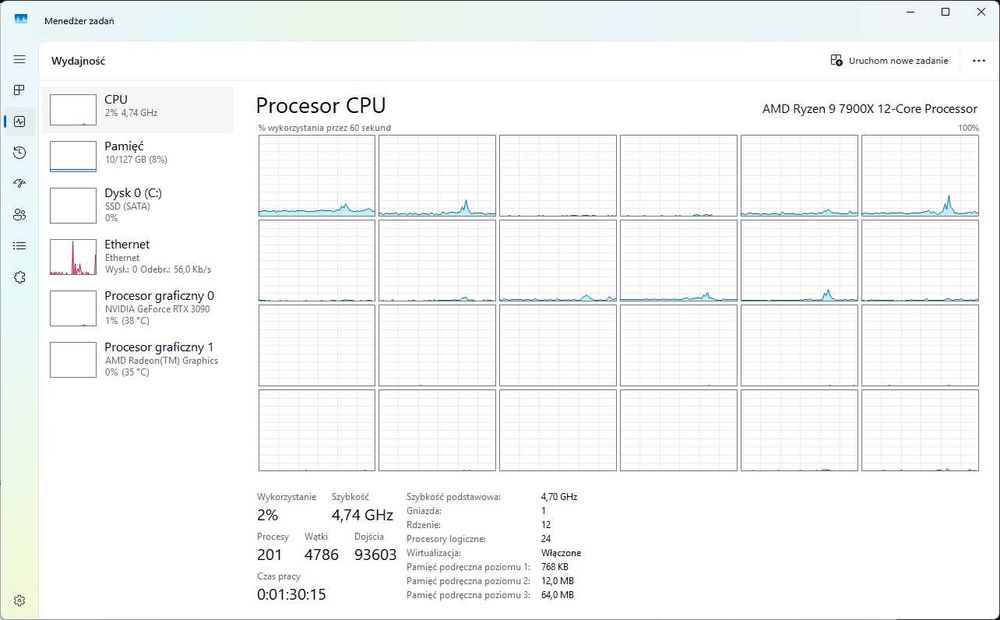
Task: Click the 'Wykorzystanie' label
Action: [286, 497]
